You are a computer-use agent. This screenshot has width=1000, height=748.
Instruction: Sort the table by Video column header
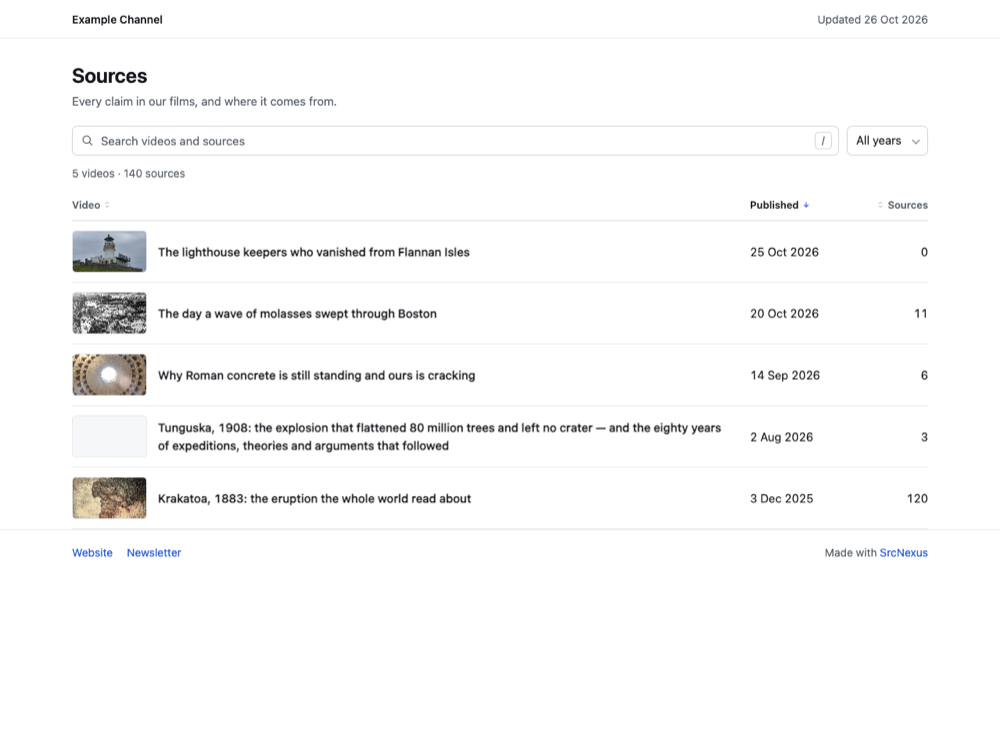click(x=91, y=205)
